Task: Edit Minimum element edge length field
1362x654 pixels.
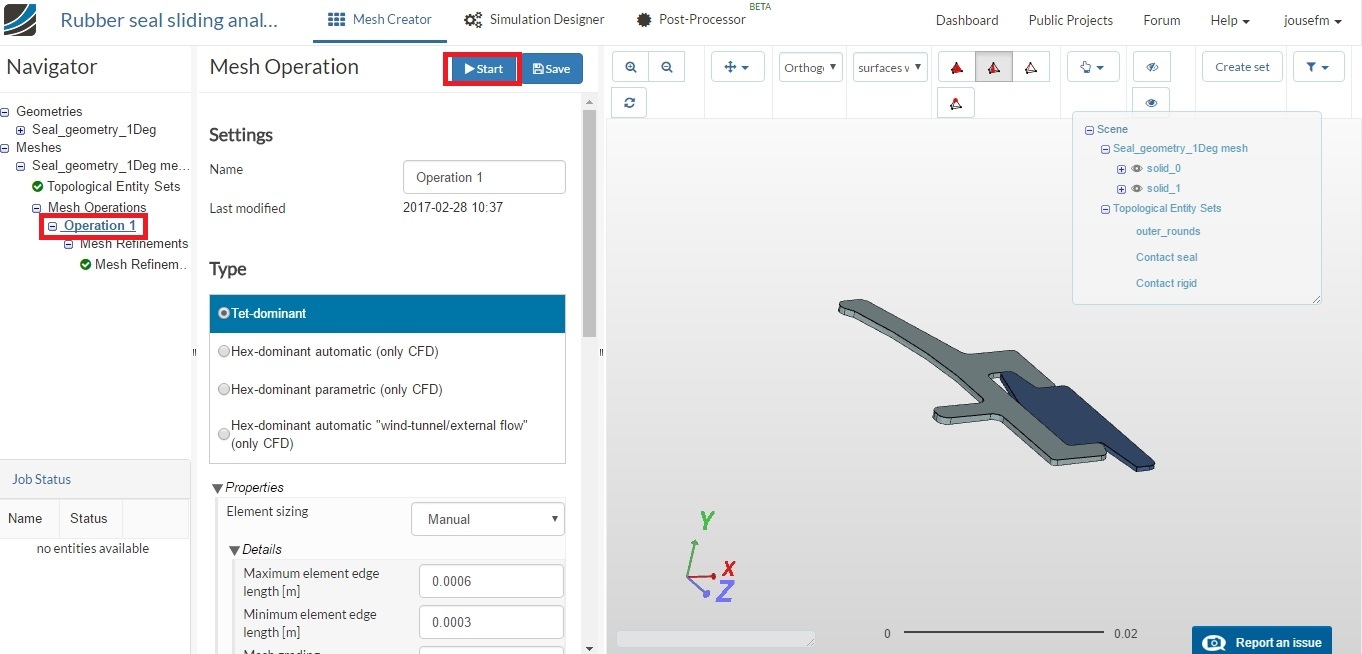Action: click(x=491, y=622)
